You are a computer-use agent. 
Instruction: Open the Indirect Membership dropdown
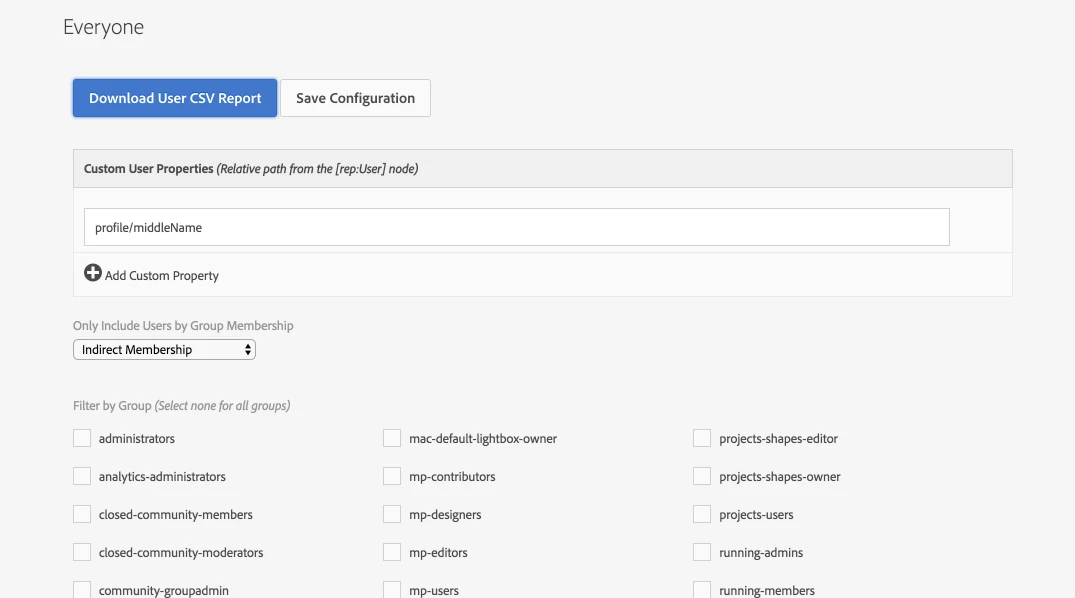point(165,350)
